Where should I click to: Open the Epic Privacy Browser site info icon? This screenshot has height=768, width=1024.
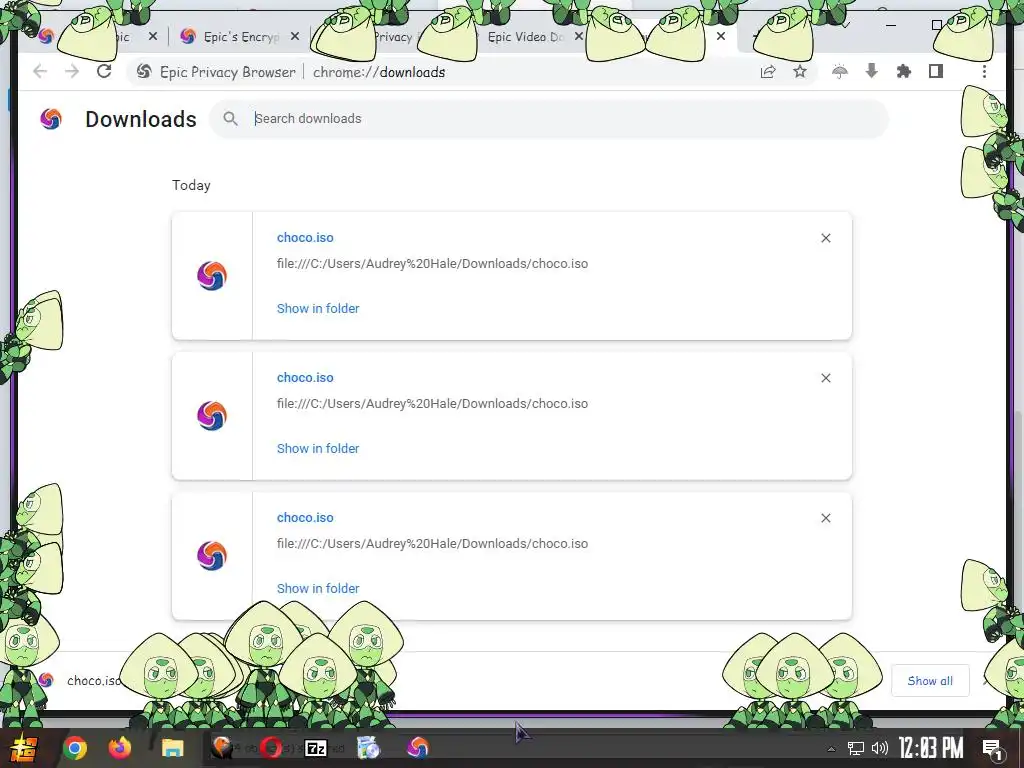(x=144, y=72)
